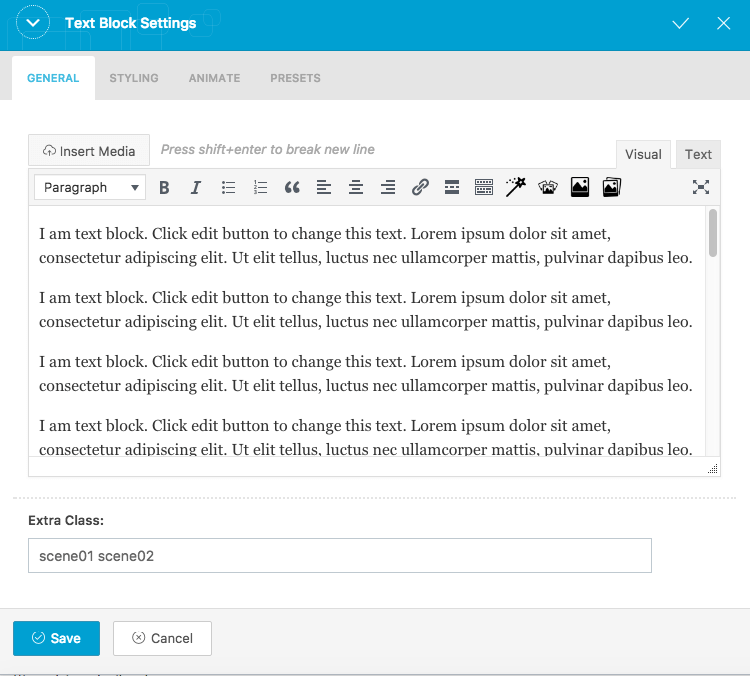
Task: Click the editor's vertical scrollbar
Action: (x=713, y=233)
